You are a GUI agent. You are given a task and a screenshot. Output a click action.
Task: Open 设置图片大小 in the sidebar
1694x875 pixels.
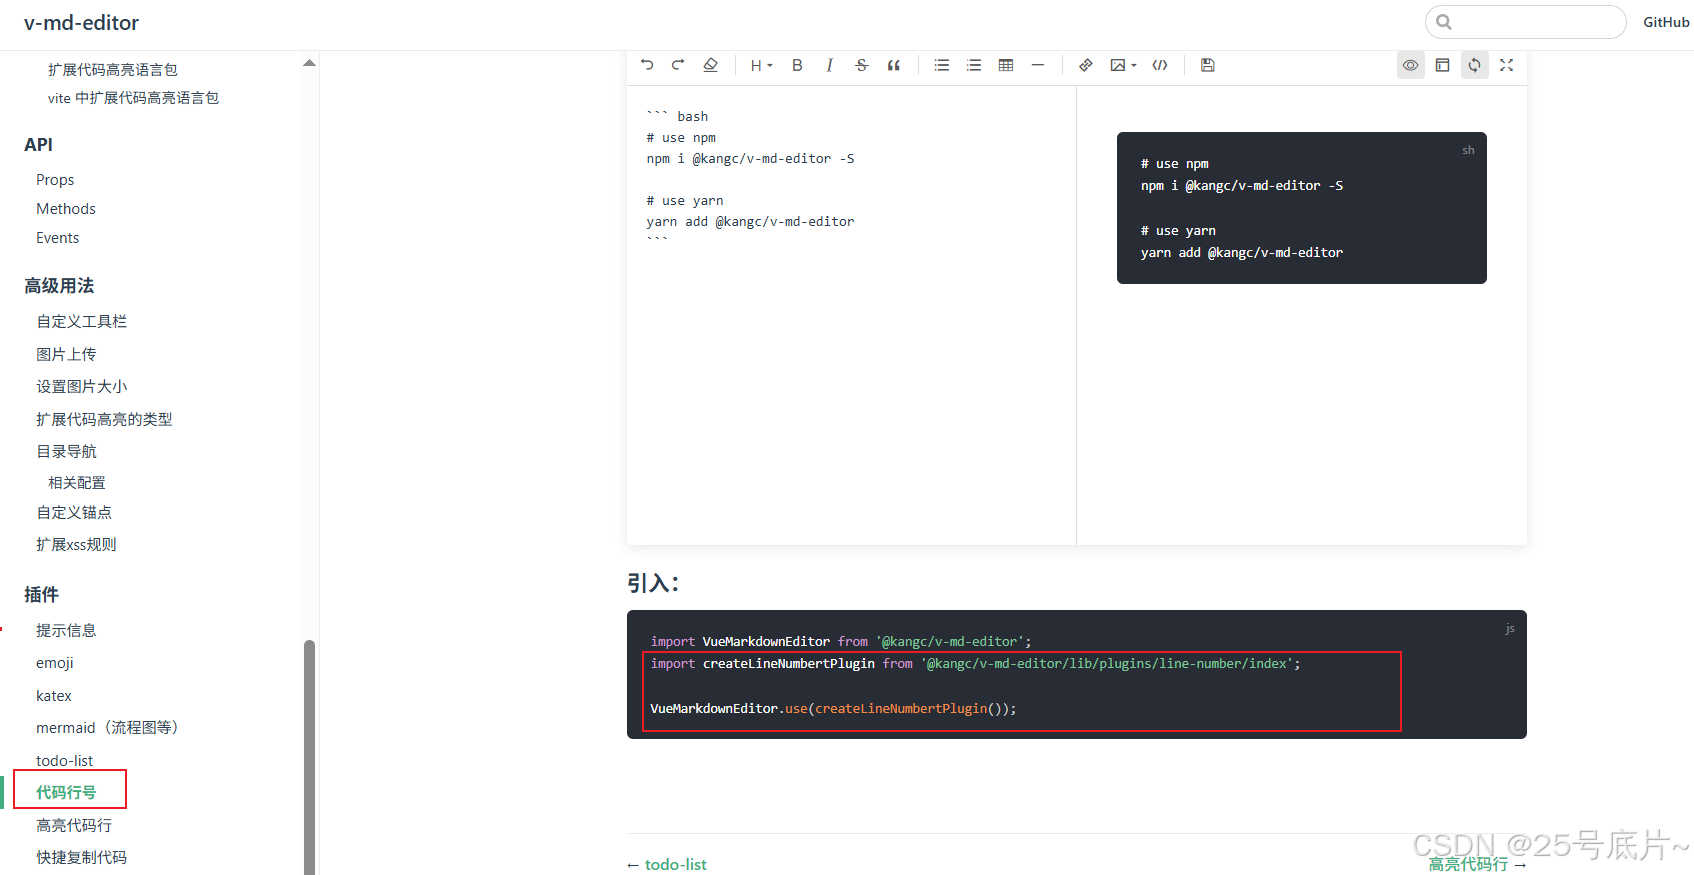point(81,386)
